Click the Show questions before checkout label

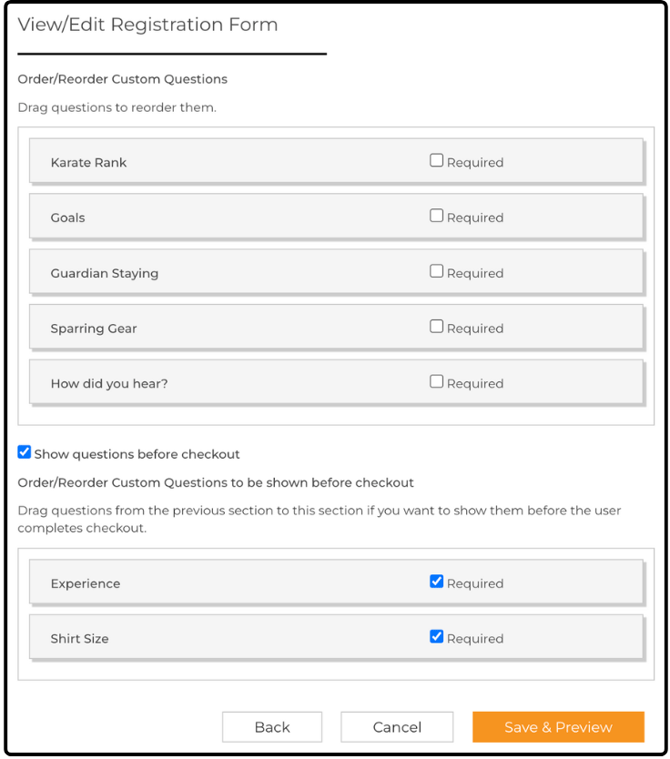point(137,454)
